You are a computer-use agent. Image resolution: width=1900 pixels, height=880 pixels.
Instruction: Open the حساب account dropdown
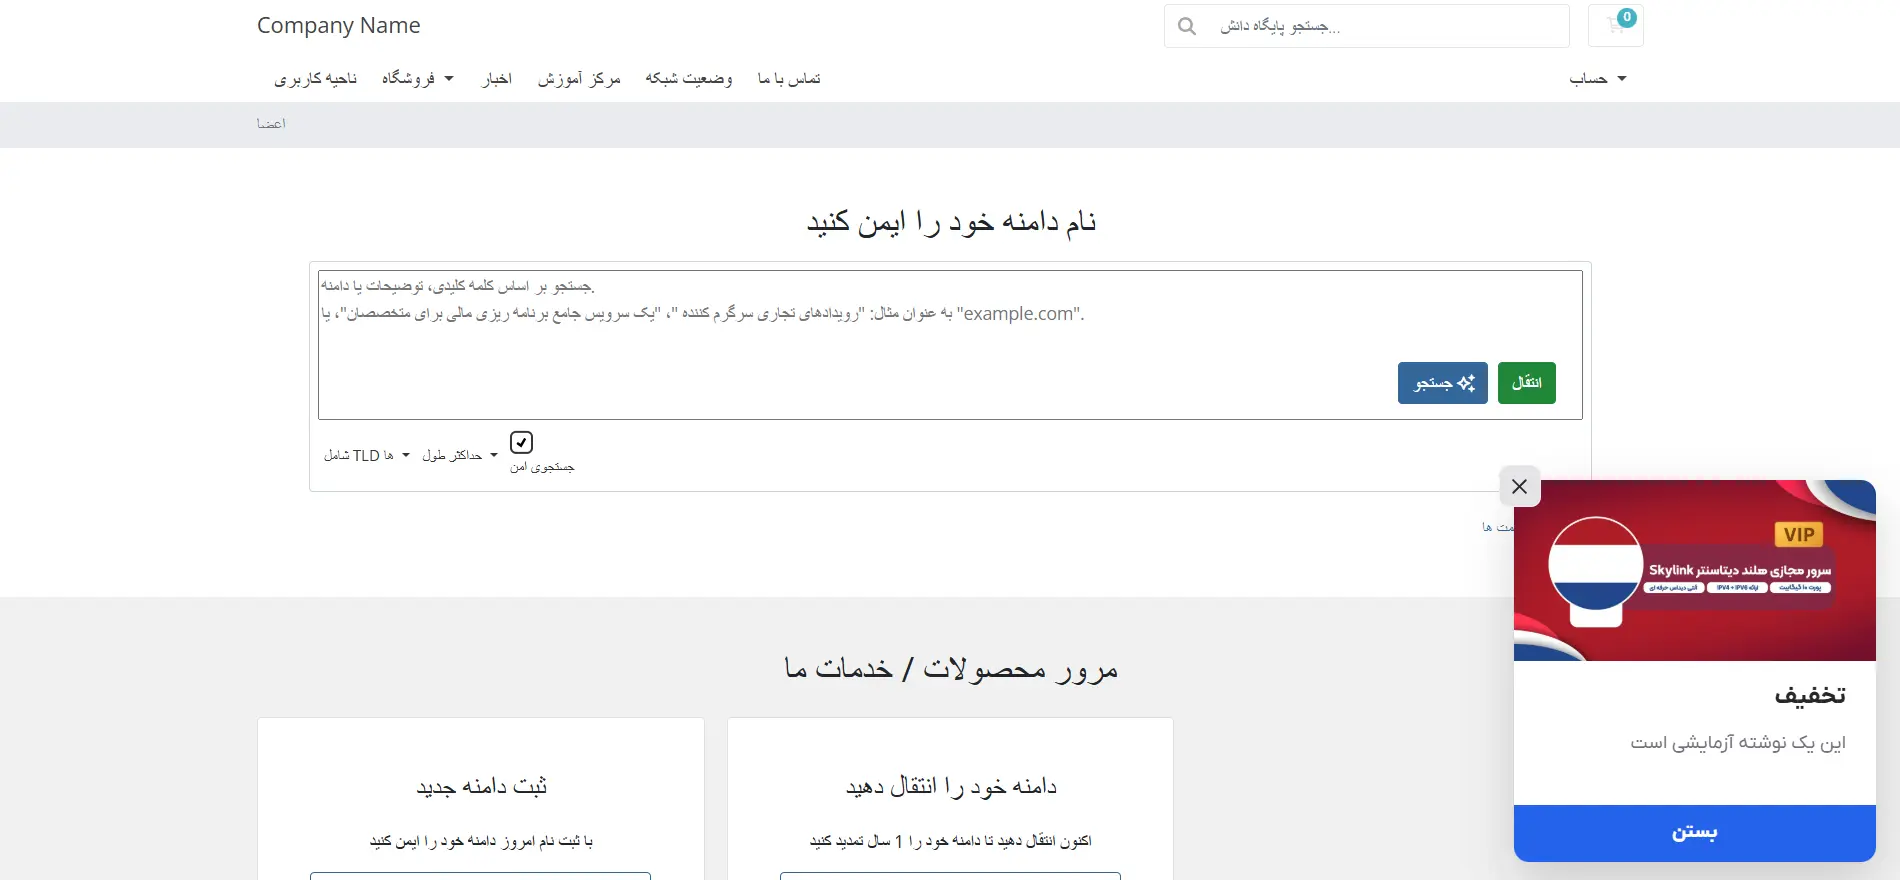point(1597,79)
